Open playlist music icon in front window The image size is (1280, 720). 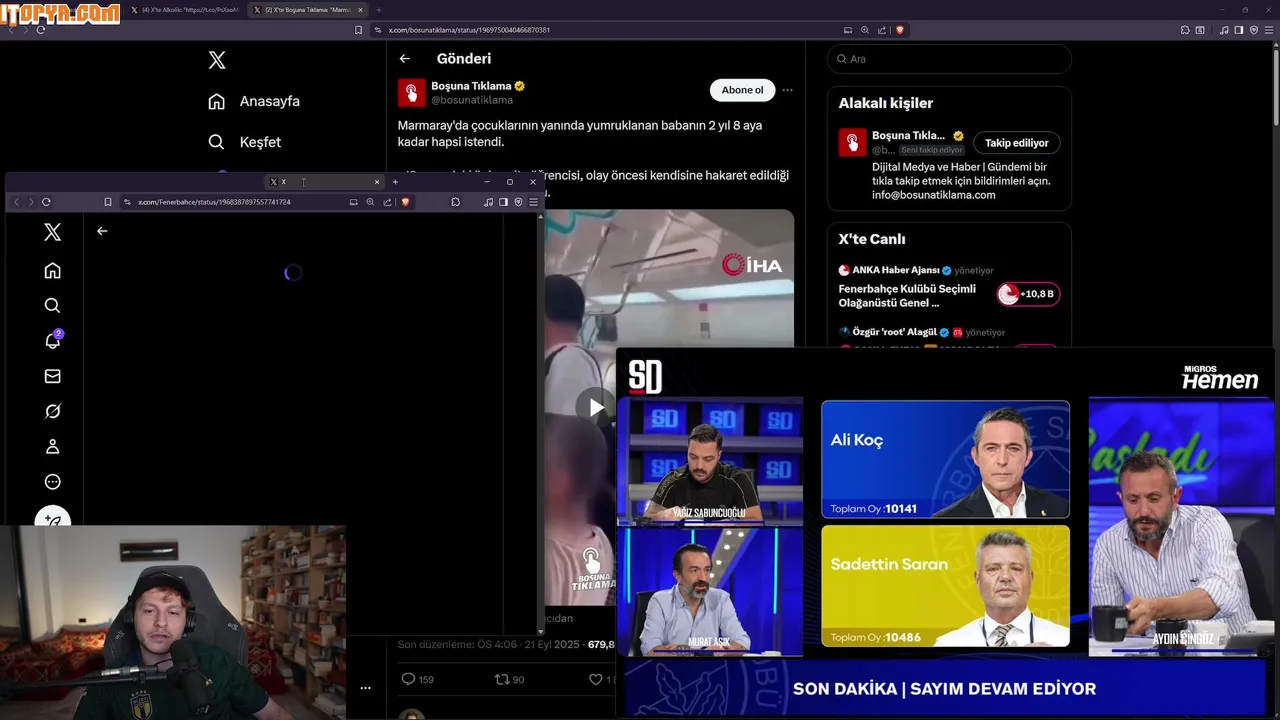[488, 202]
